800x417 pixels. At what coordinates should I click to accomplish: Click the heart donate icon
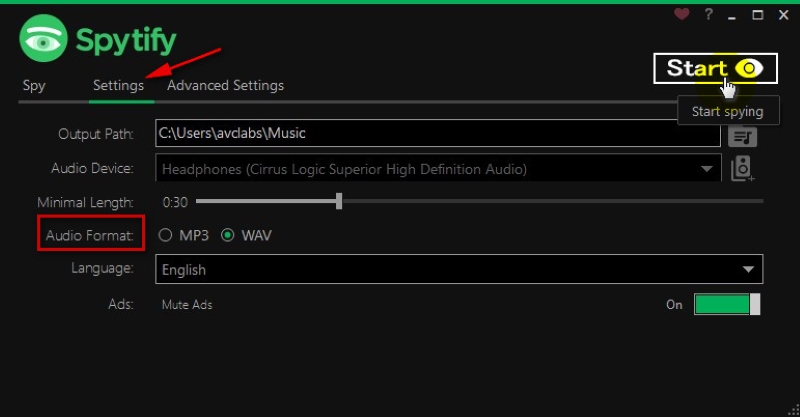coord(682,14)
